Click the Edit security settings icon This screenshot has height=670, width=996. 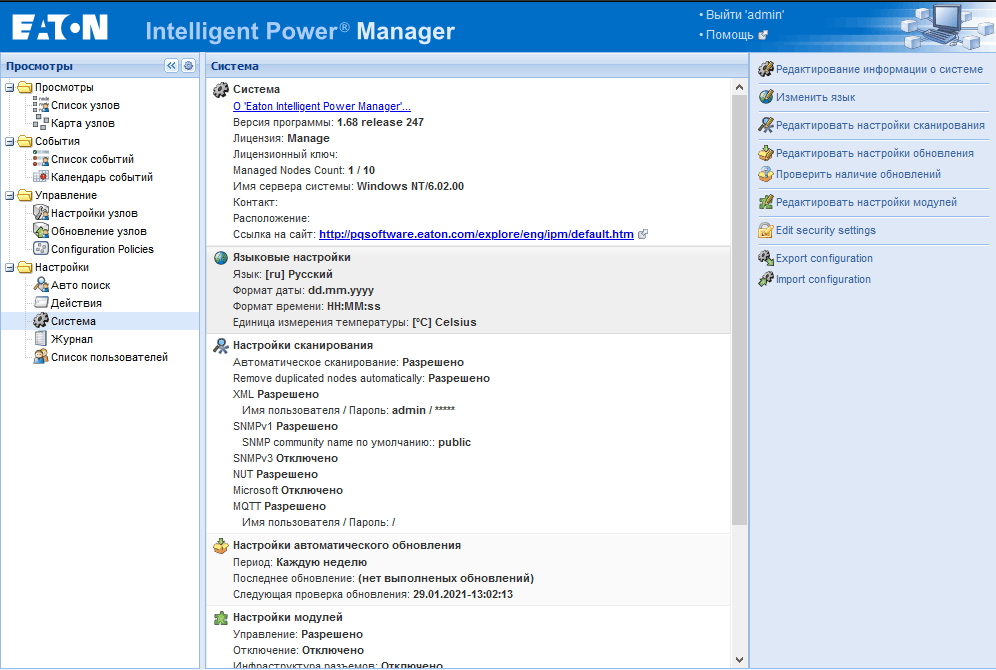pos(766,231)
